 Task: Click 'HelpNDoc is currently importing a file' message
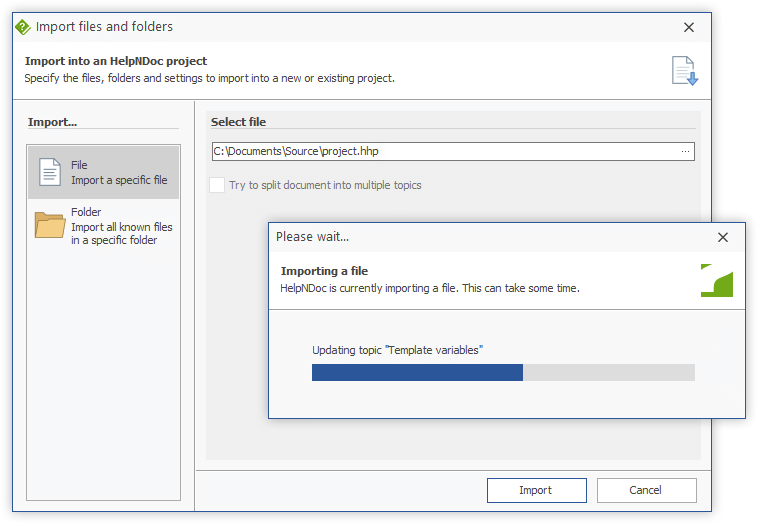[430, 288]
